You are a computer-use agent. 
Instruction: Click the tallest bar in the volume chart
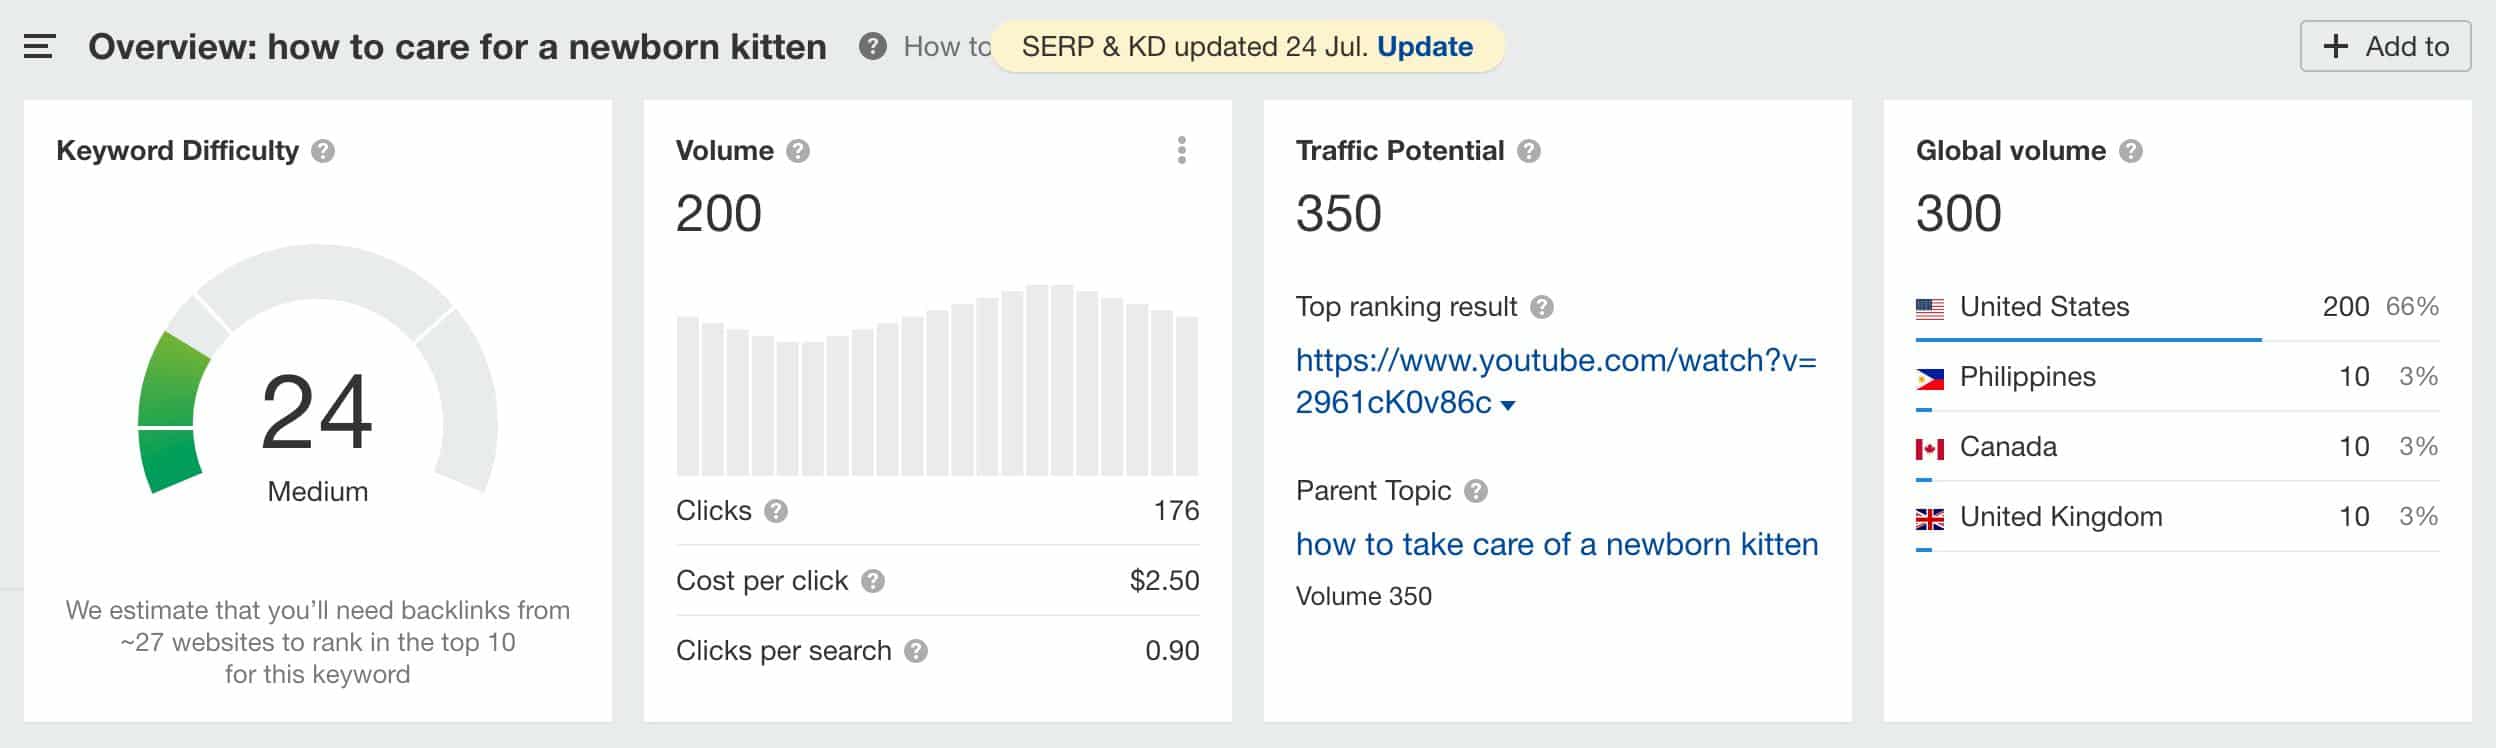click(1062, 380)
